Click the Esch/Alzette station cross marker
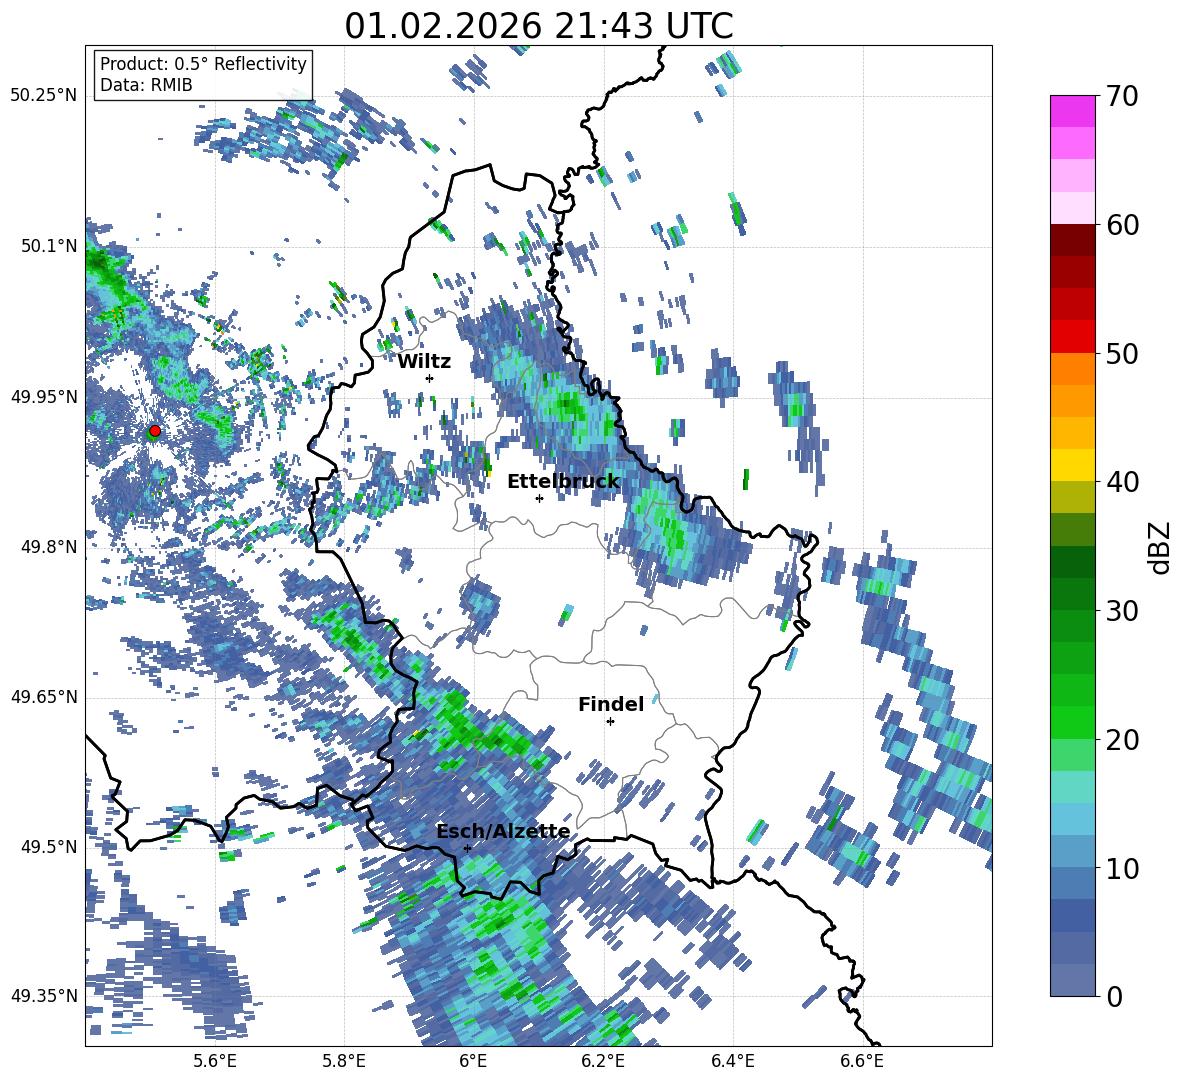The width and height of the screenshot is (1184, 1081). click(467, 848)
